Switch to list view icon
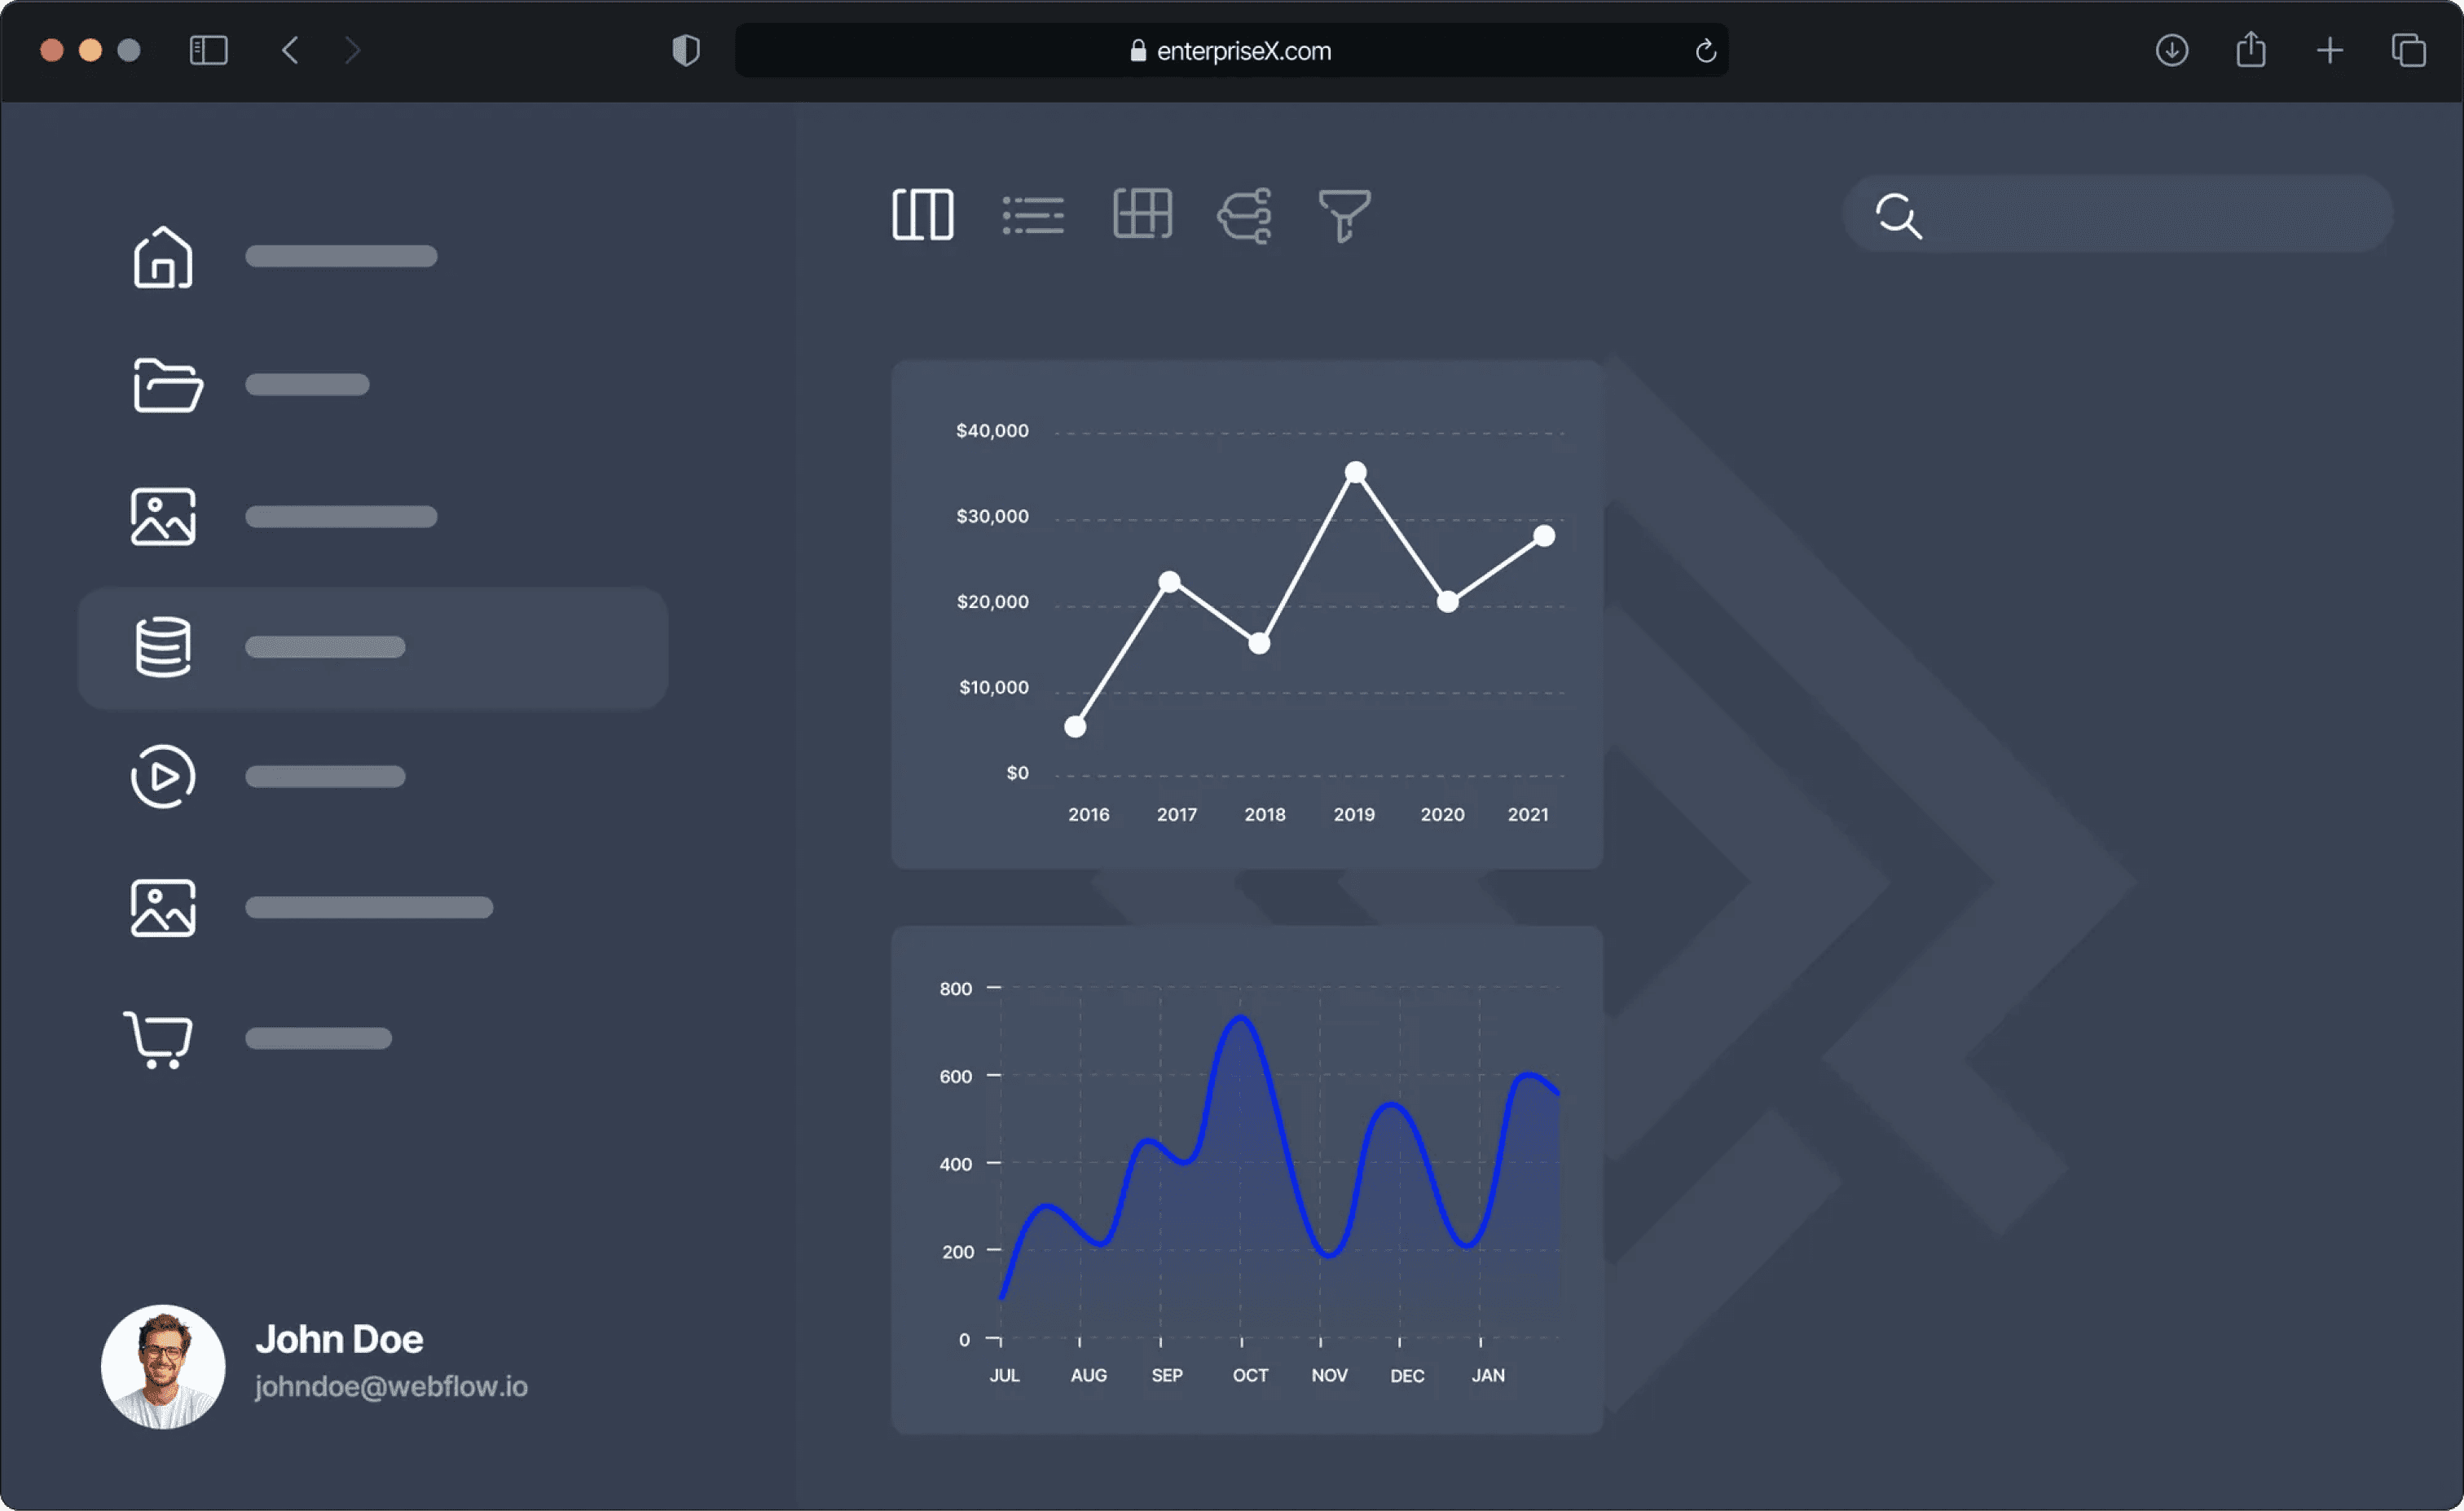This screenshot has height=1511, width=2464. tap(1033, 215)
